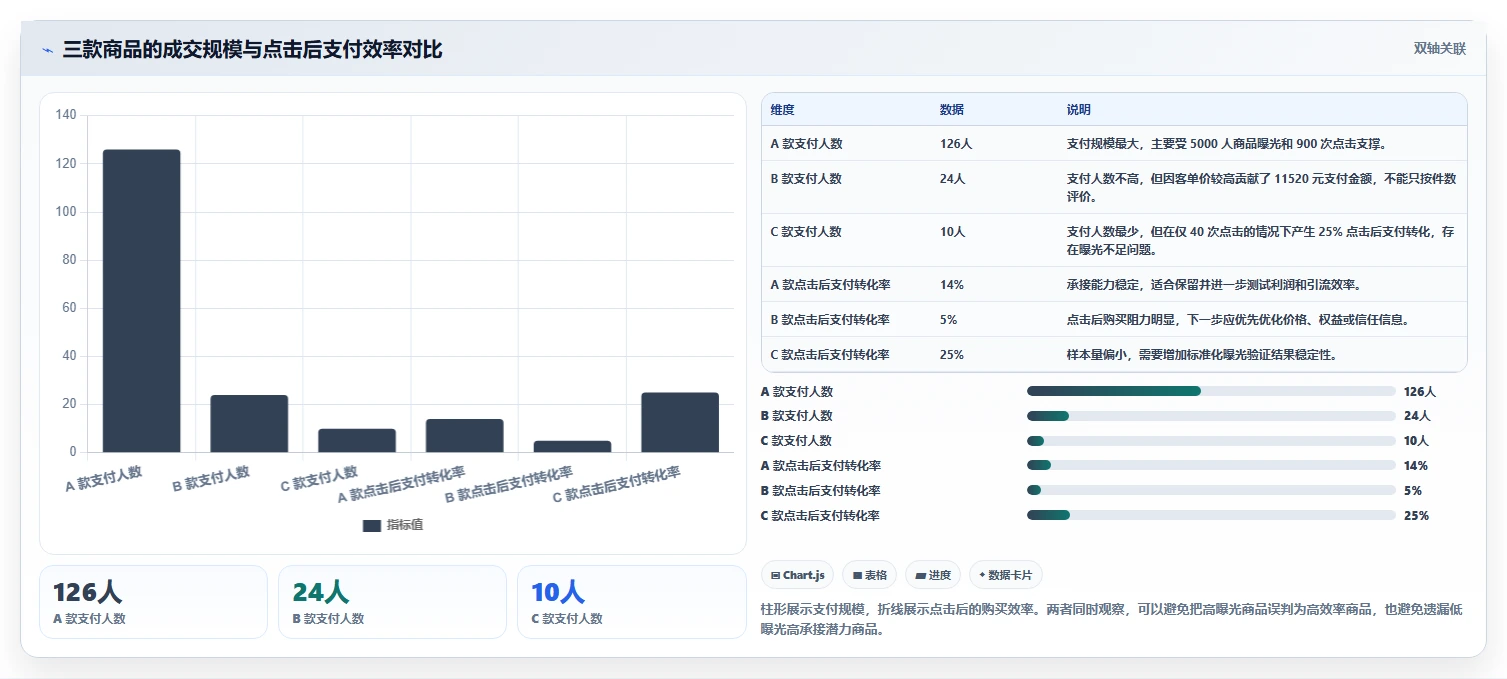Click the paragraph starting 柱形展示支付规模

click(1111, 619)
